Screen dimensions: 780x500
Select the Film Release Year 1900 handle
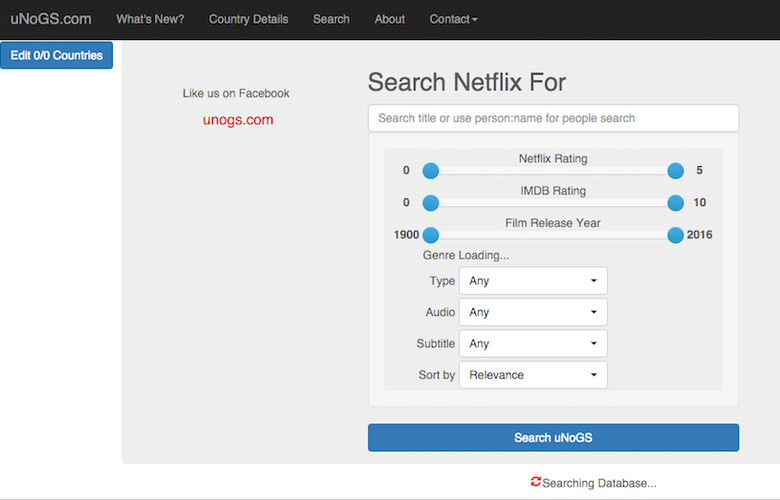click(x=431, y=235)
